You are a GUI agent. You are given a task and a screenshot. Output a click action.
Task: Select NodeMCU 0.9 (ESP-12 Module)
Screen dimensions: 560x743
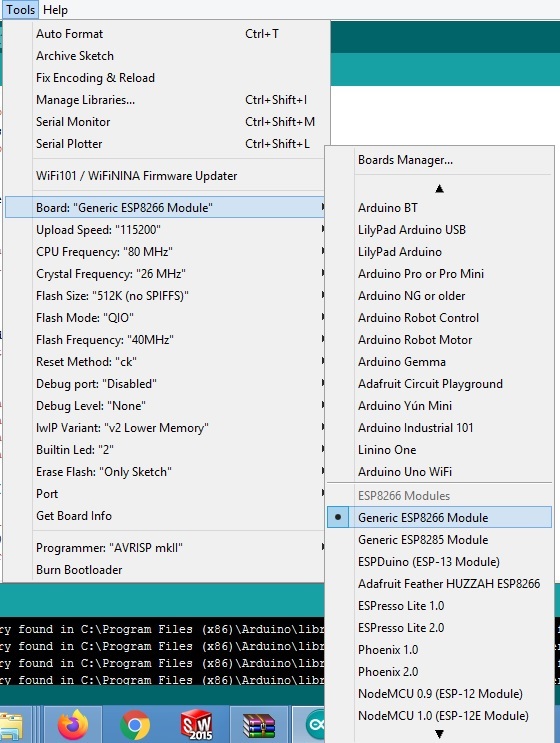click(x=439, y=694)
